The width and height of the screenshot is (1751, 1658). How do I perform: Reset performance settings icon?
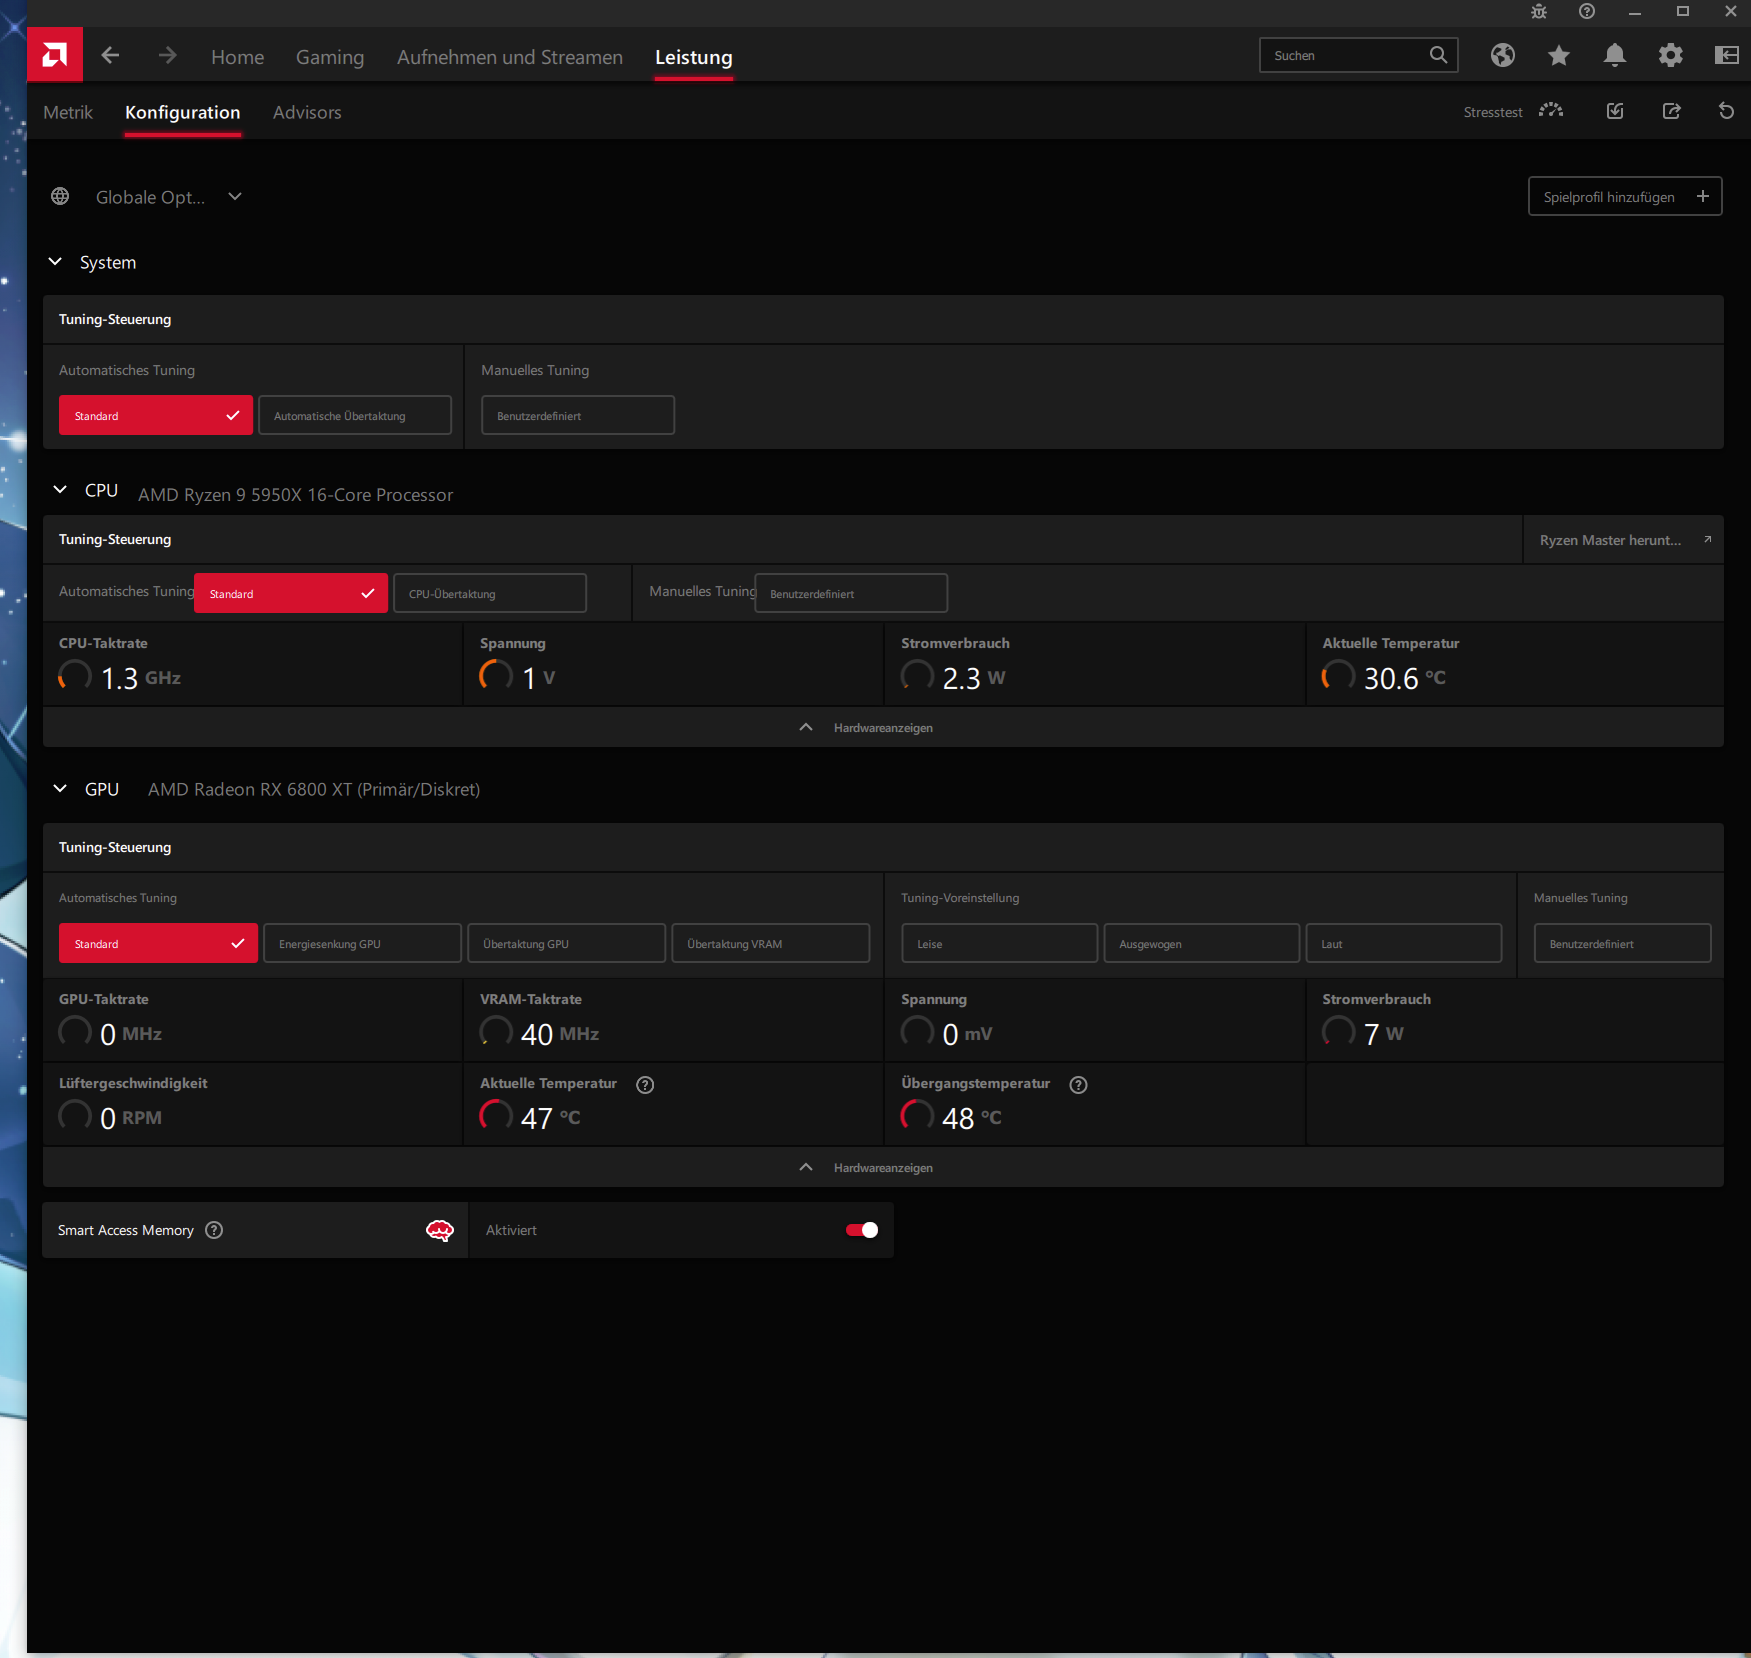point(1727,111)
